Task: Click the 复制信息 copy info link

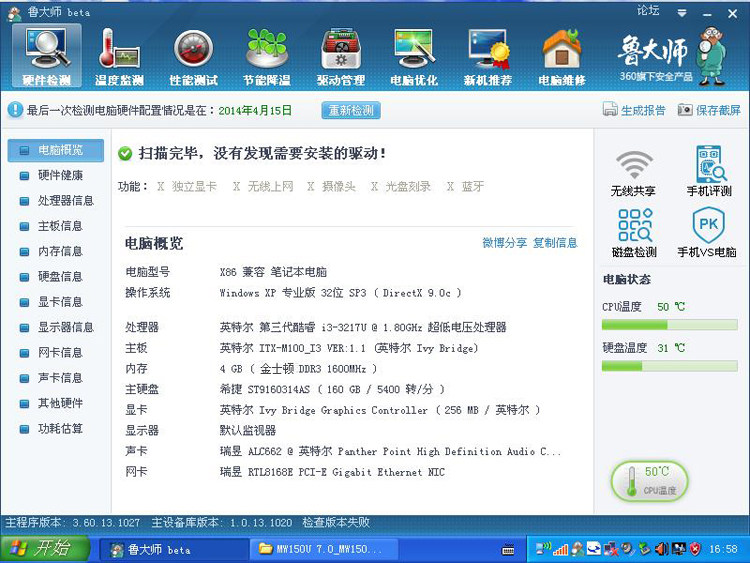Action: [555, 243]
